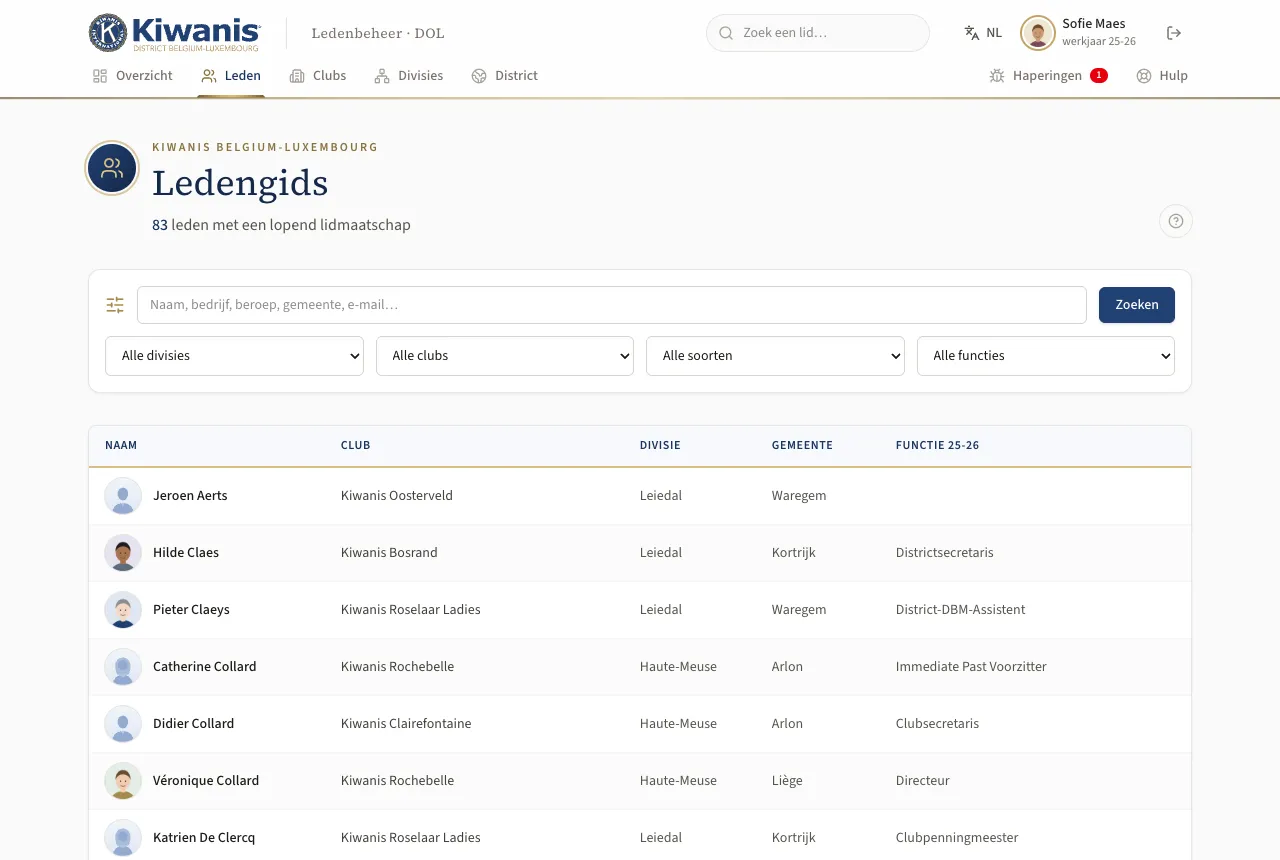Click the Kiwanis Clairefontaine club cell

click(x=406, y=724)
